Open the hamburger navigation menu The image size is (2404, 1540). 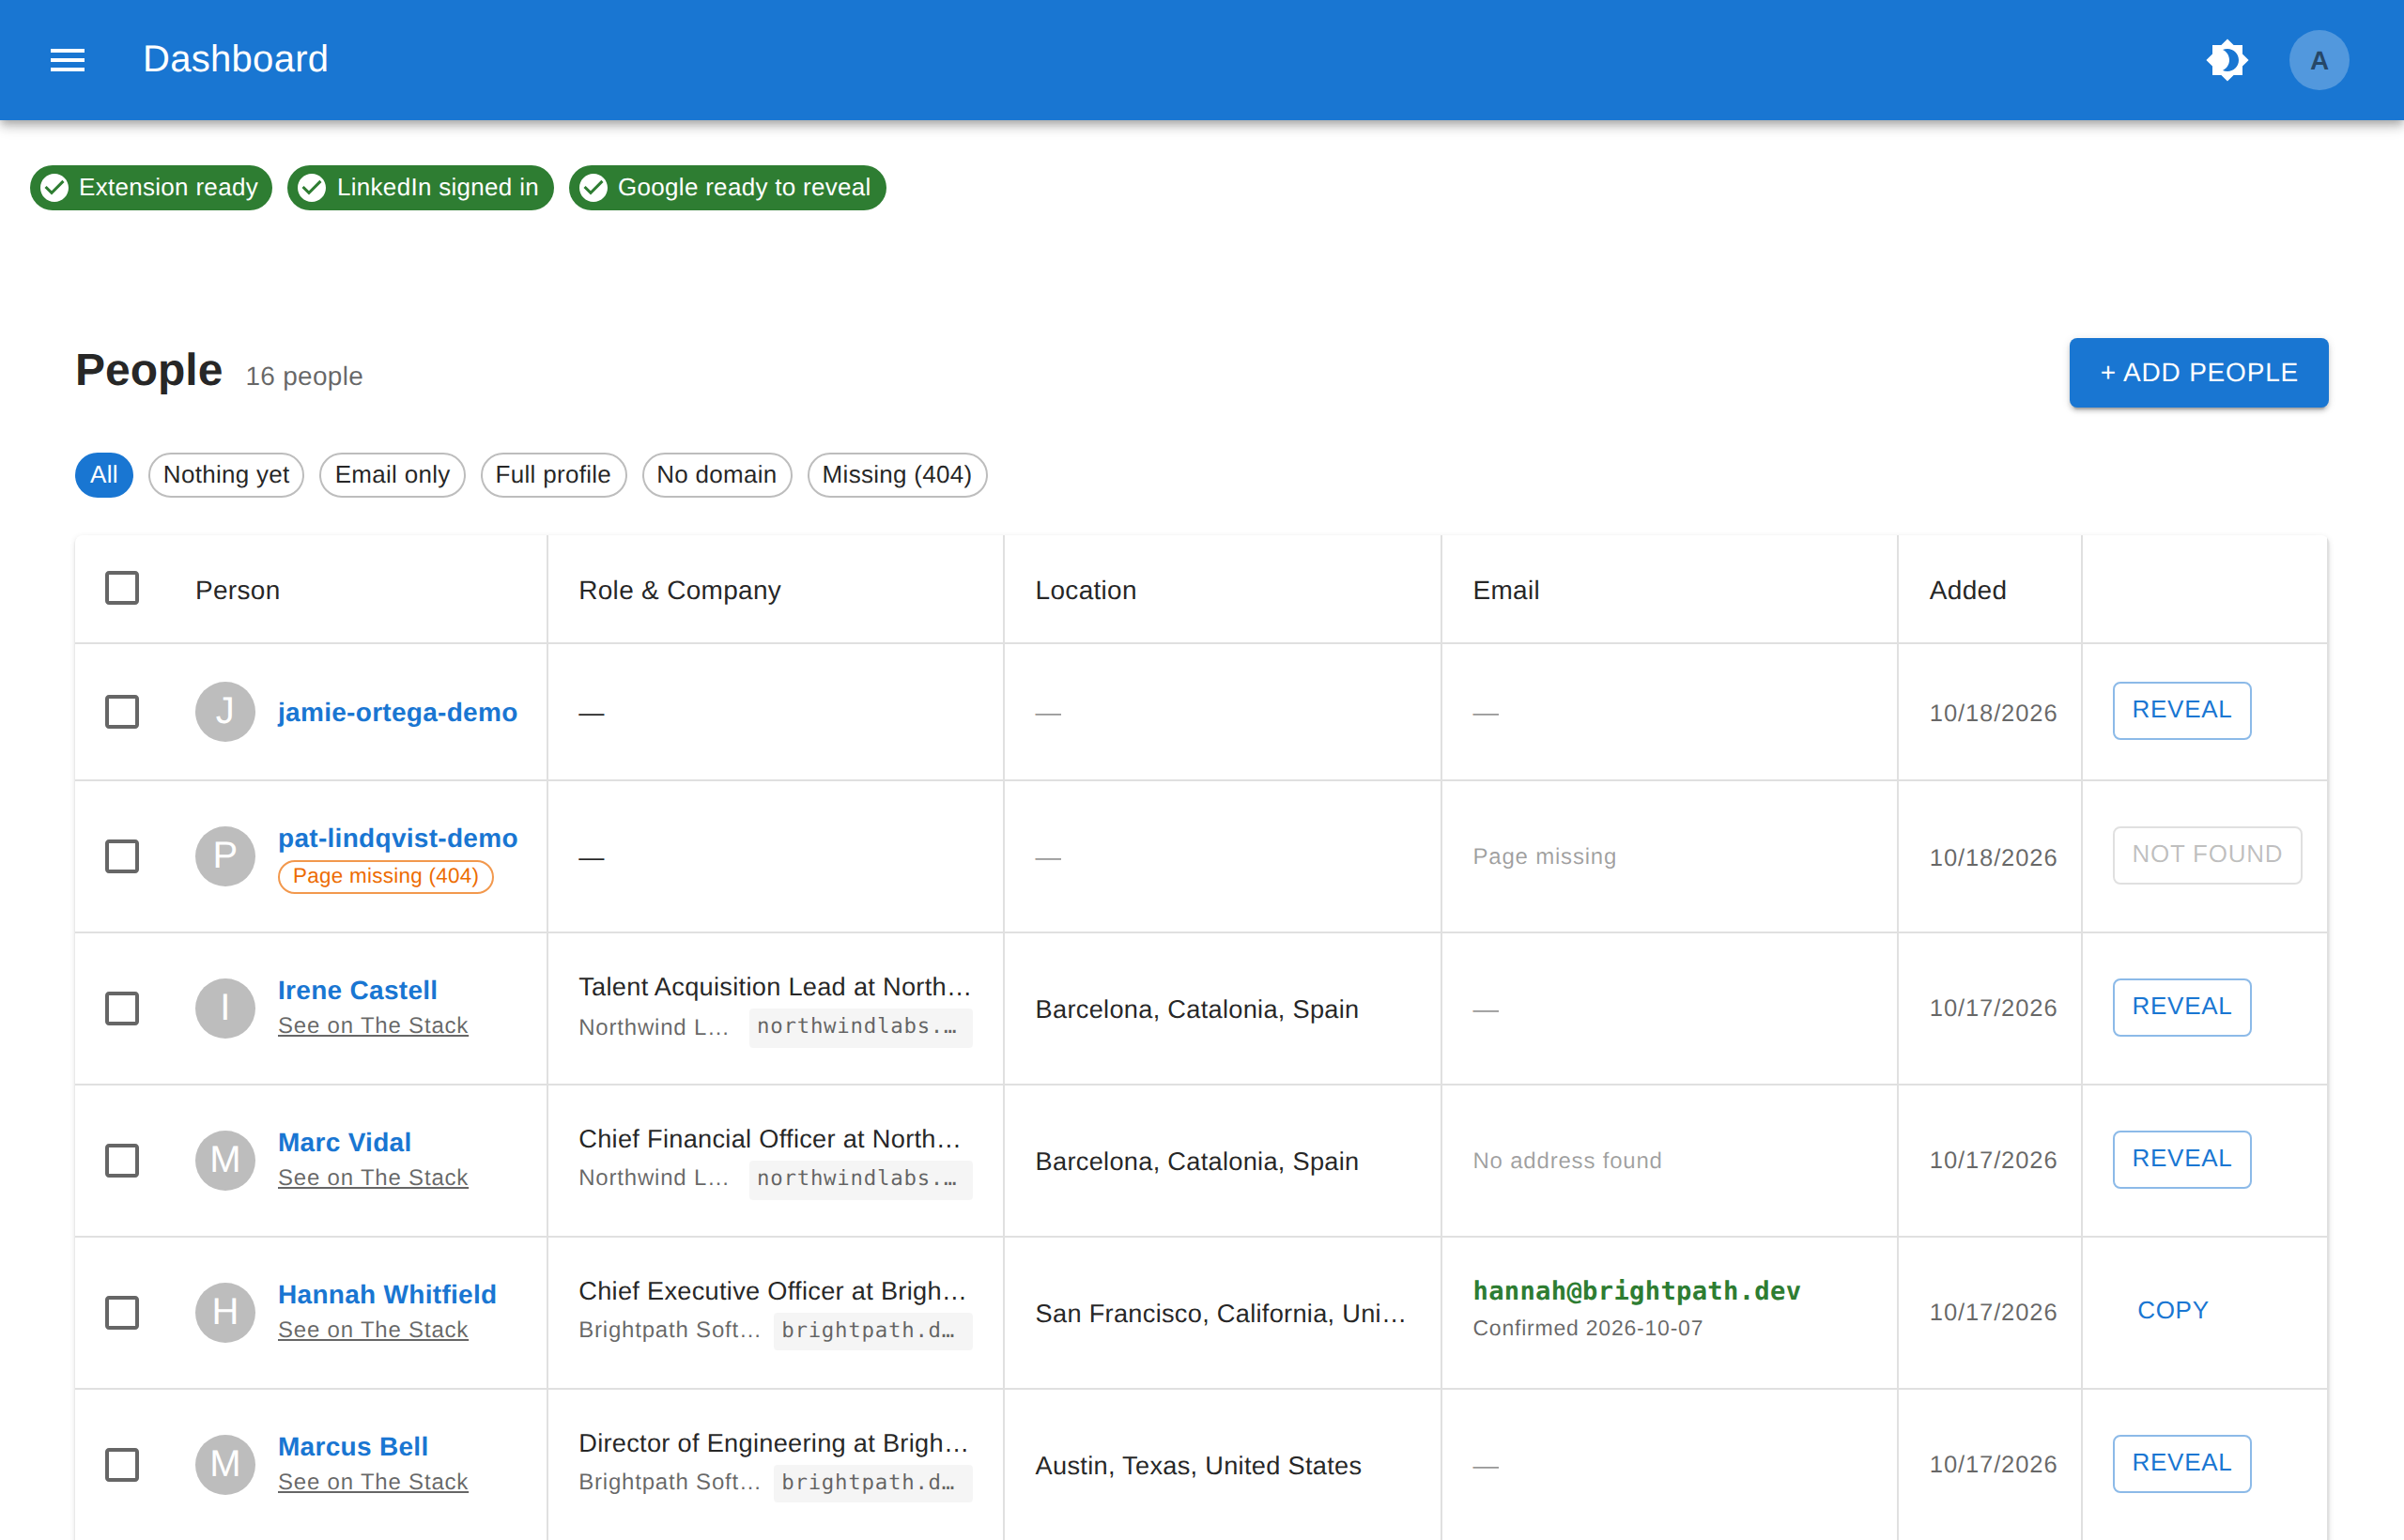(67, 60)
